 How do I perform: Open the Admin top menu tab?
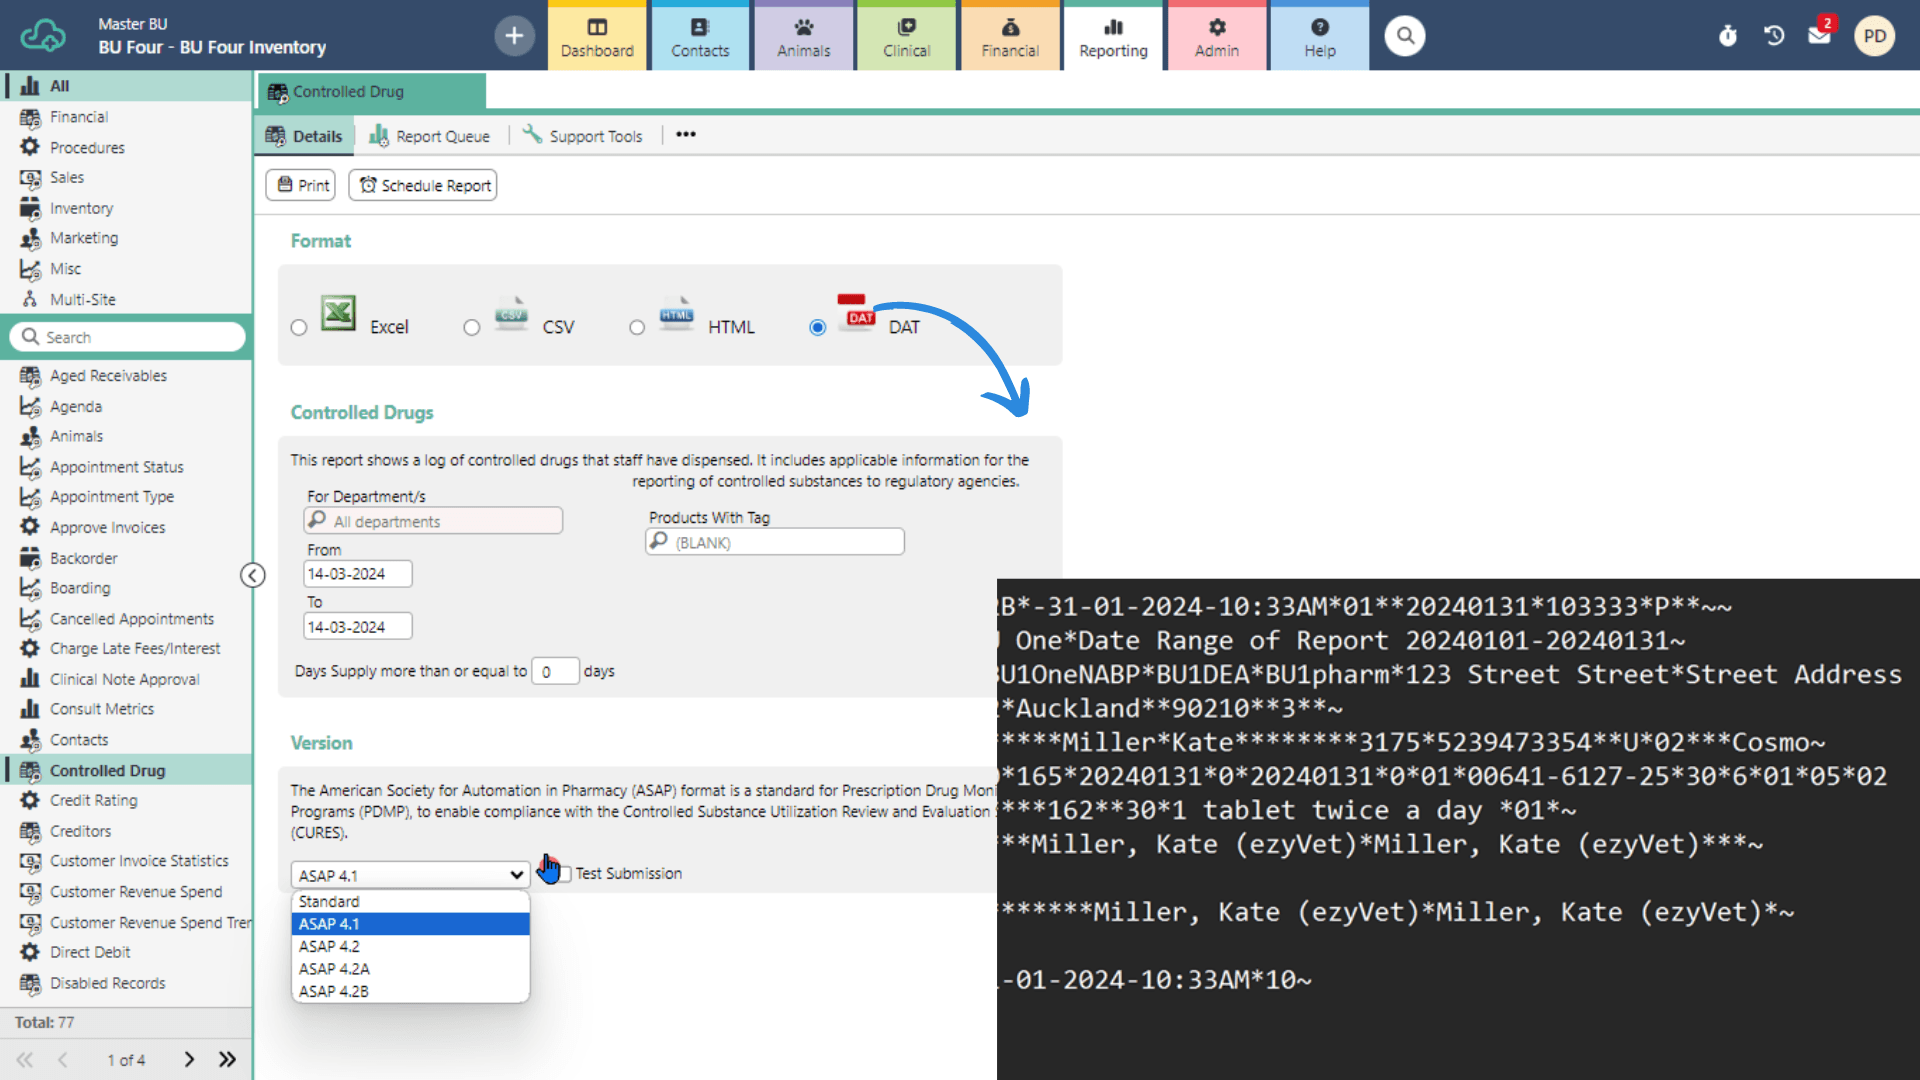[1216, 36]
